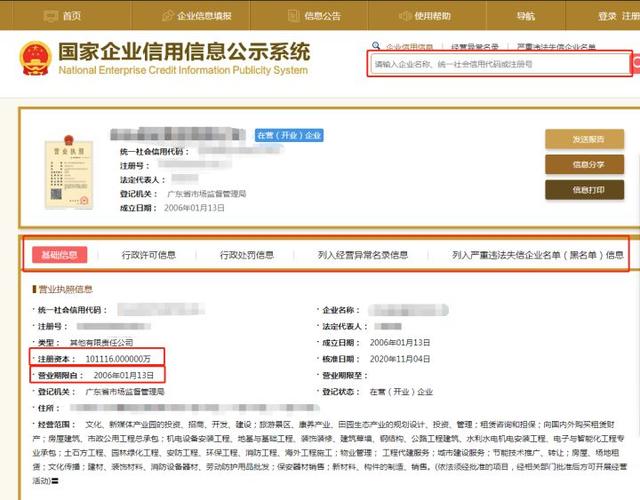Click the site title 国家企业信用信息公示系统
The width and height of the screenshot is (640, 500).
(x=184, y=52)
